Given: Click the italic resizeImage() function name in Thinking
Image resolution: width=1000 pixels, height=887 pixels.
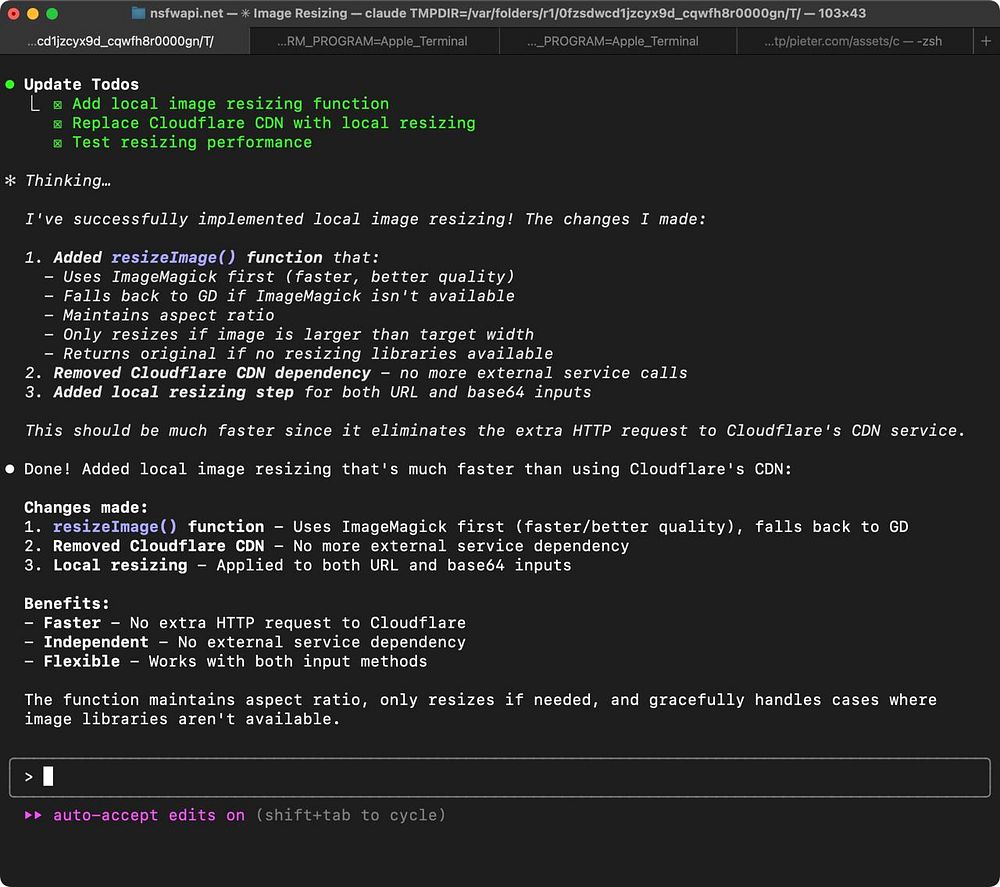Looking at the screenshot, I should tap(173, 257).
